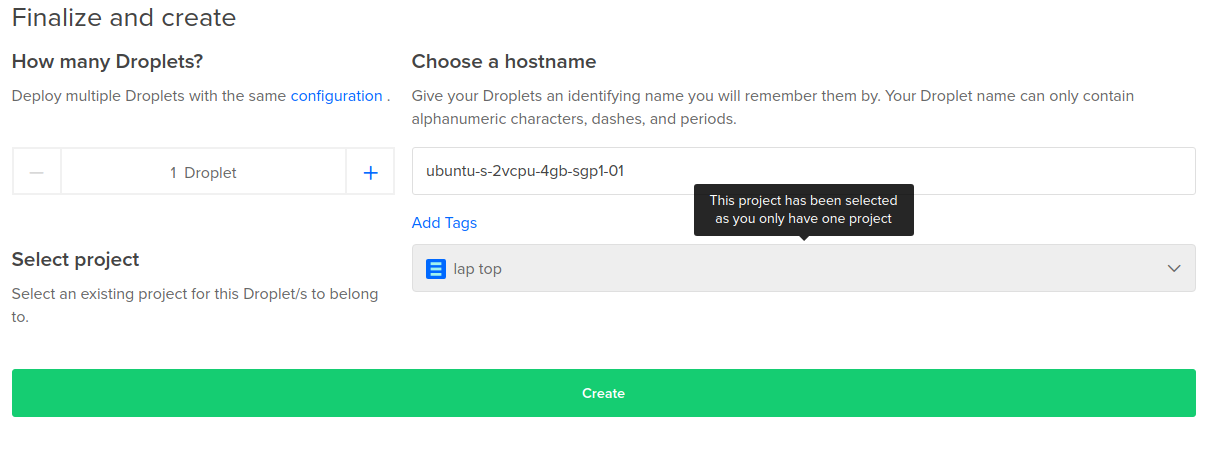
Task: Click the "Add Tags" link
Action: pyautogui.click(x=444, y=223)
